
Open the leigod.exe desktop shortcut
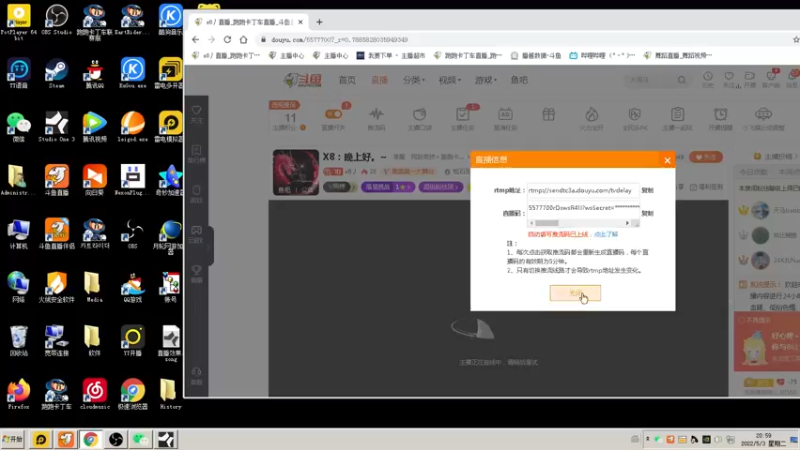(x=133, y=127)
